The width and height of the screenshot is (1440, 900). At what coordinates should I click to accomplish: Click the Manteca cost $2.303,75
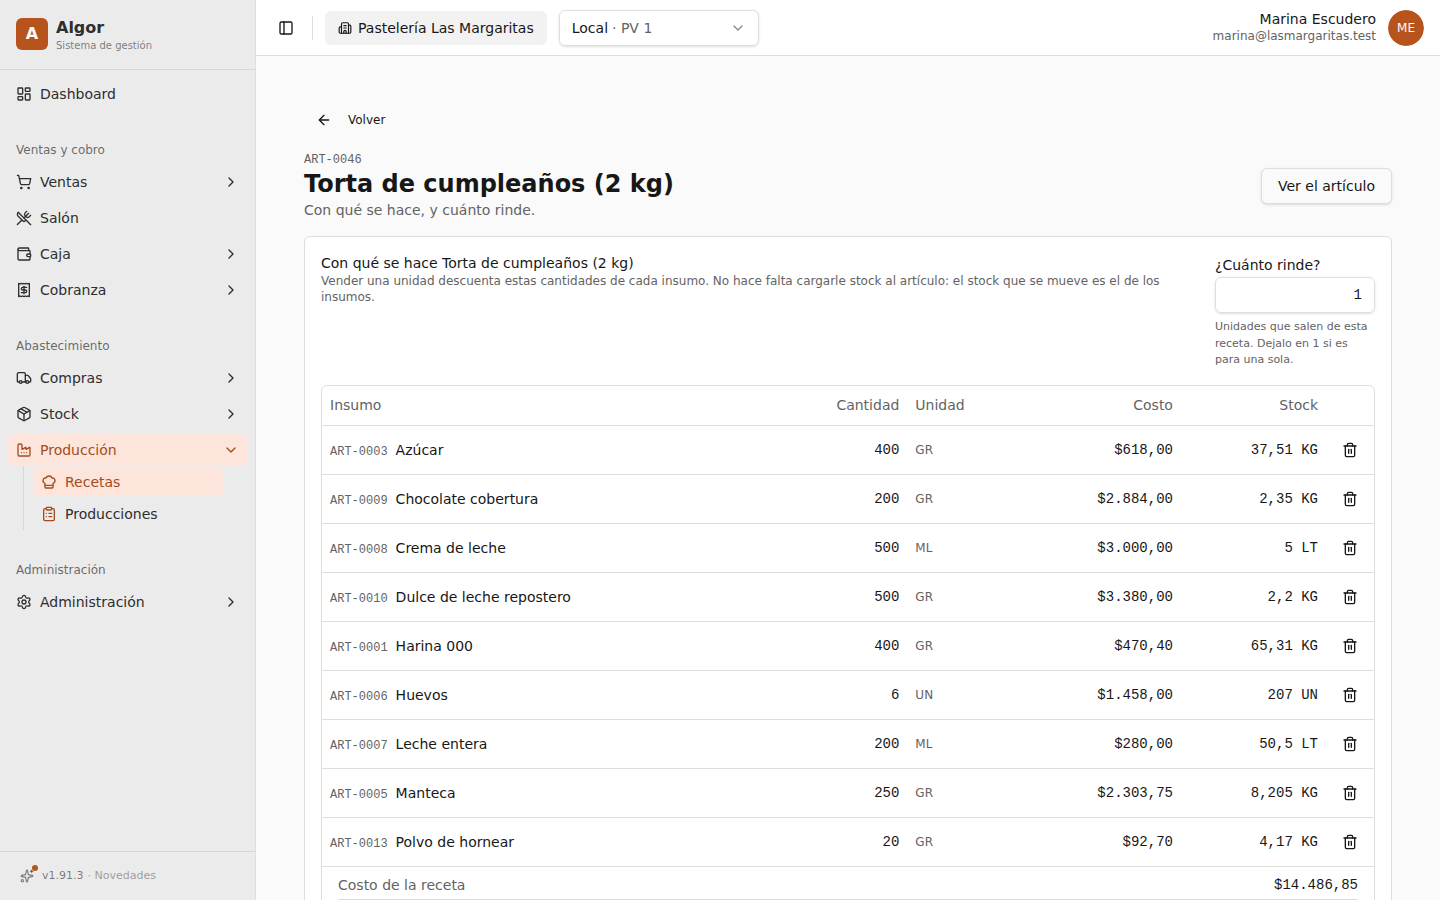(1134, 793)
